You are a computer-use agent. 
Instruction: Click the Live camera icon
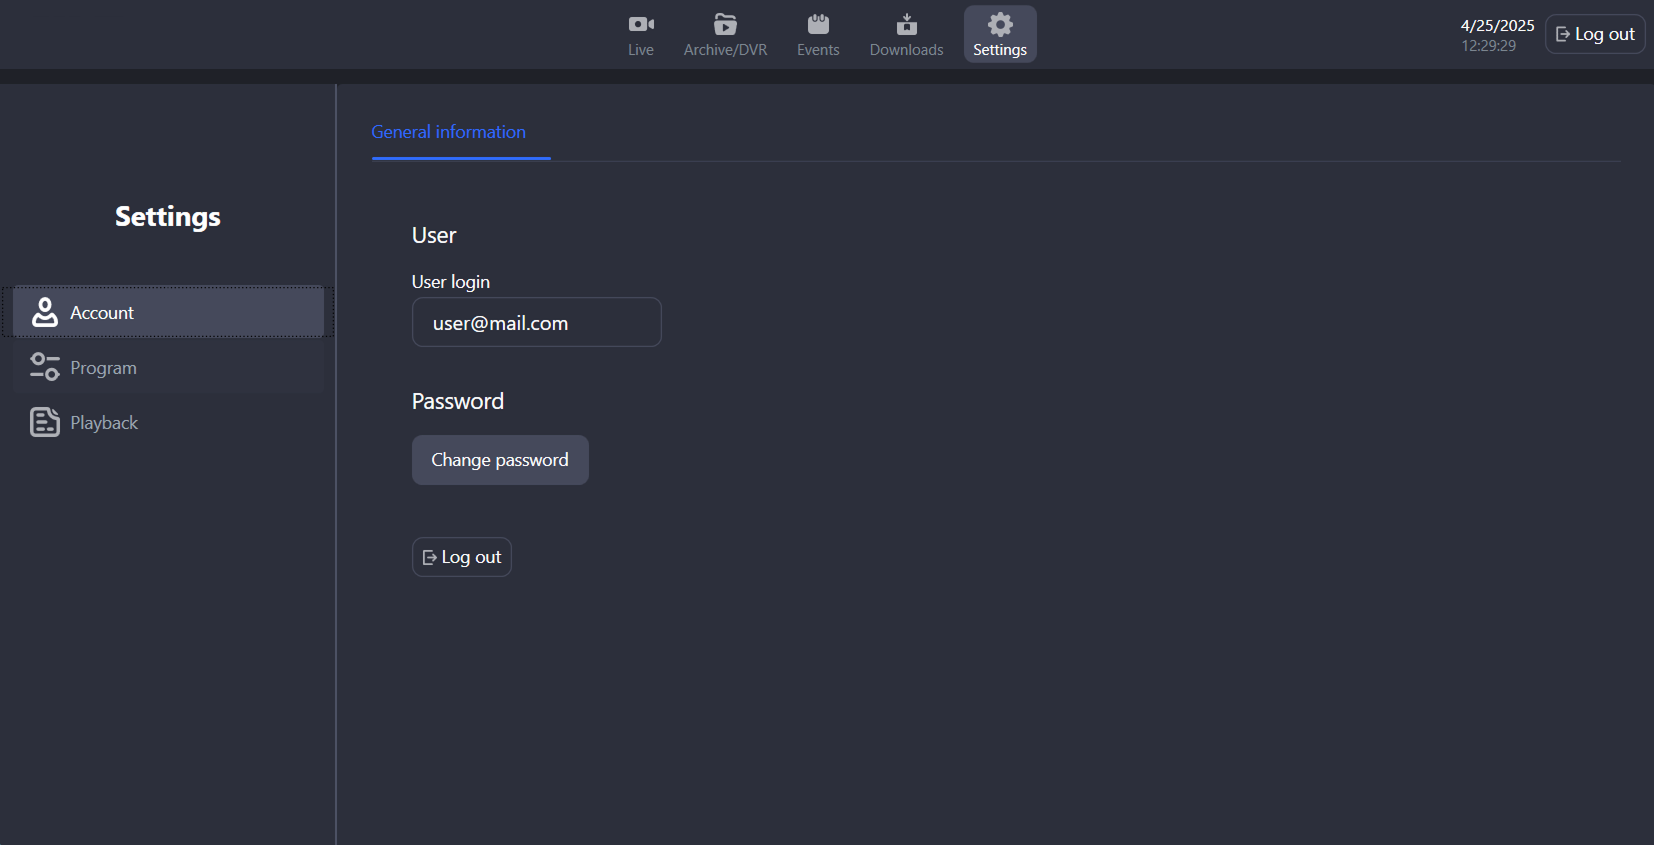click(641, 24)
